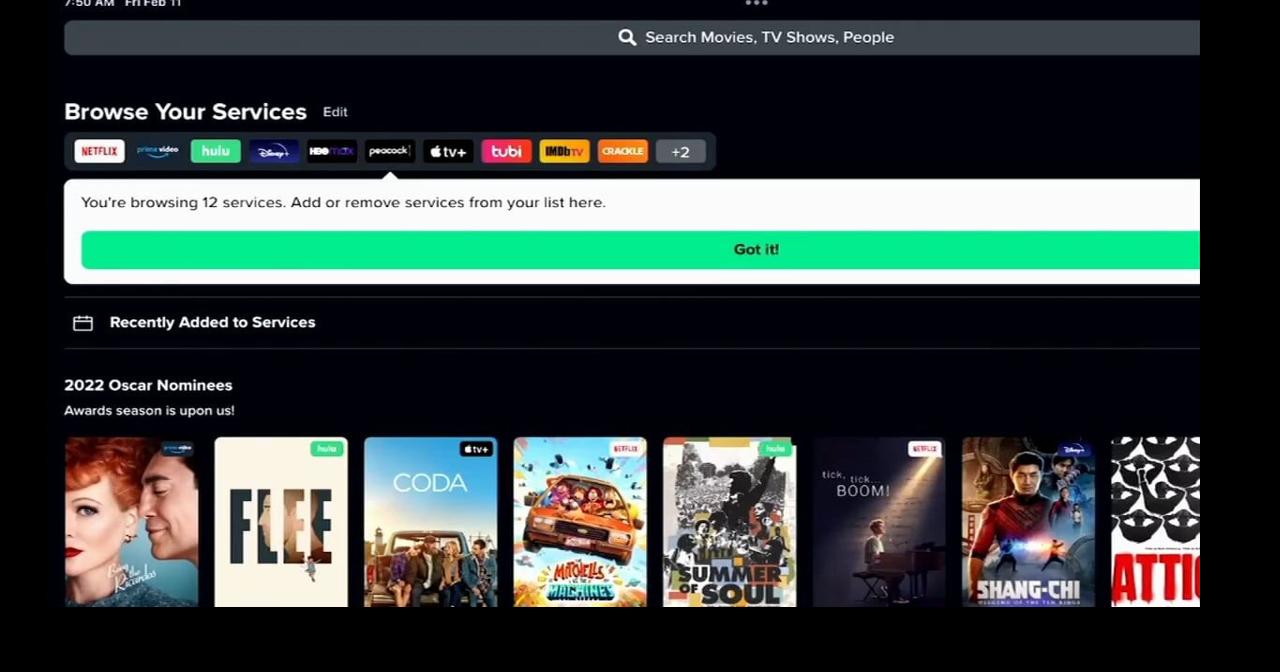The image size is (1280, 672).
Task: Select the Tubi service icon
Action: pyautogui.click(x=505, y=151)
